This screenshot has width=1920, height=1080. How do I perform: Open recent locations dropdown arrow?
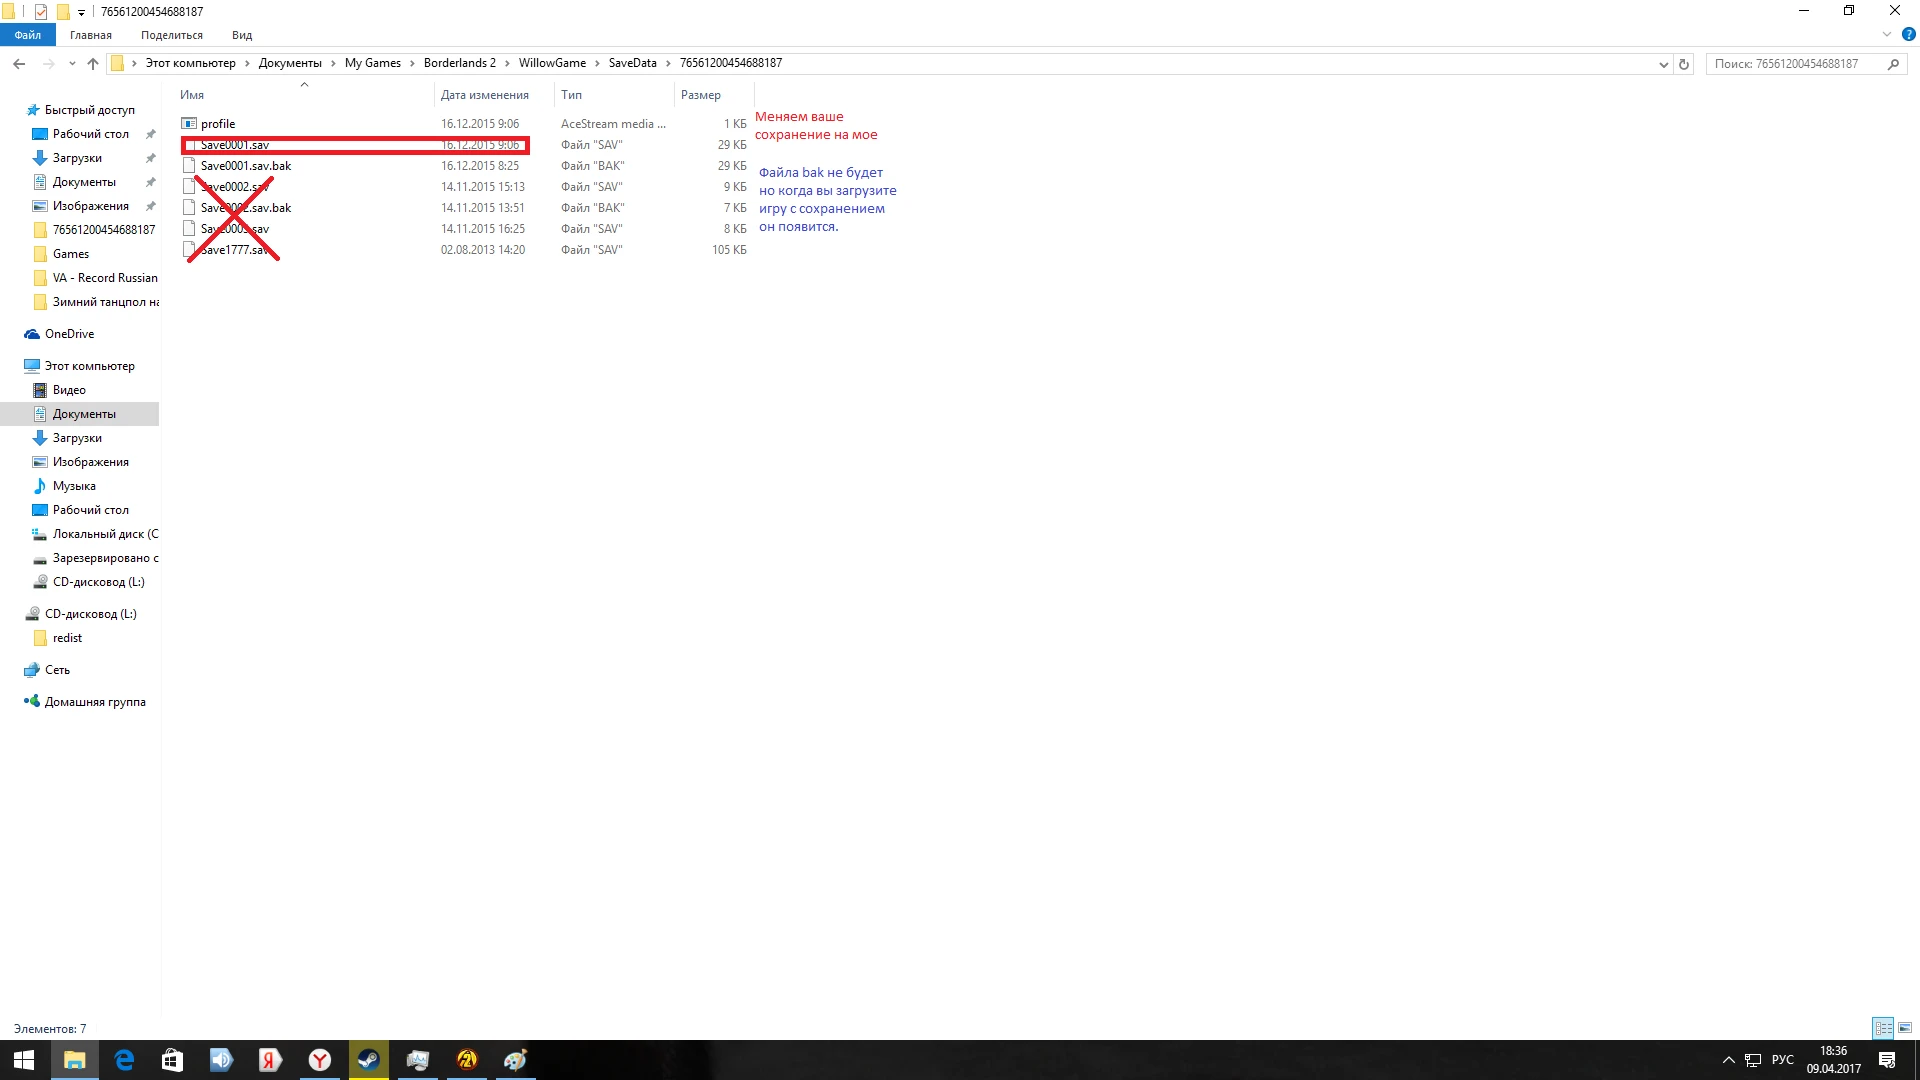(x=72, y=64)
